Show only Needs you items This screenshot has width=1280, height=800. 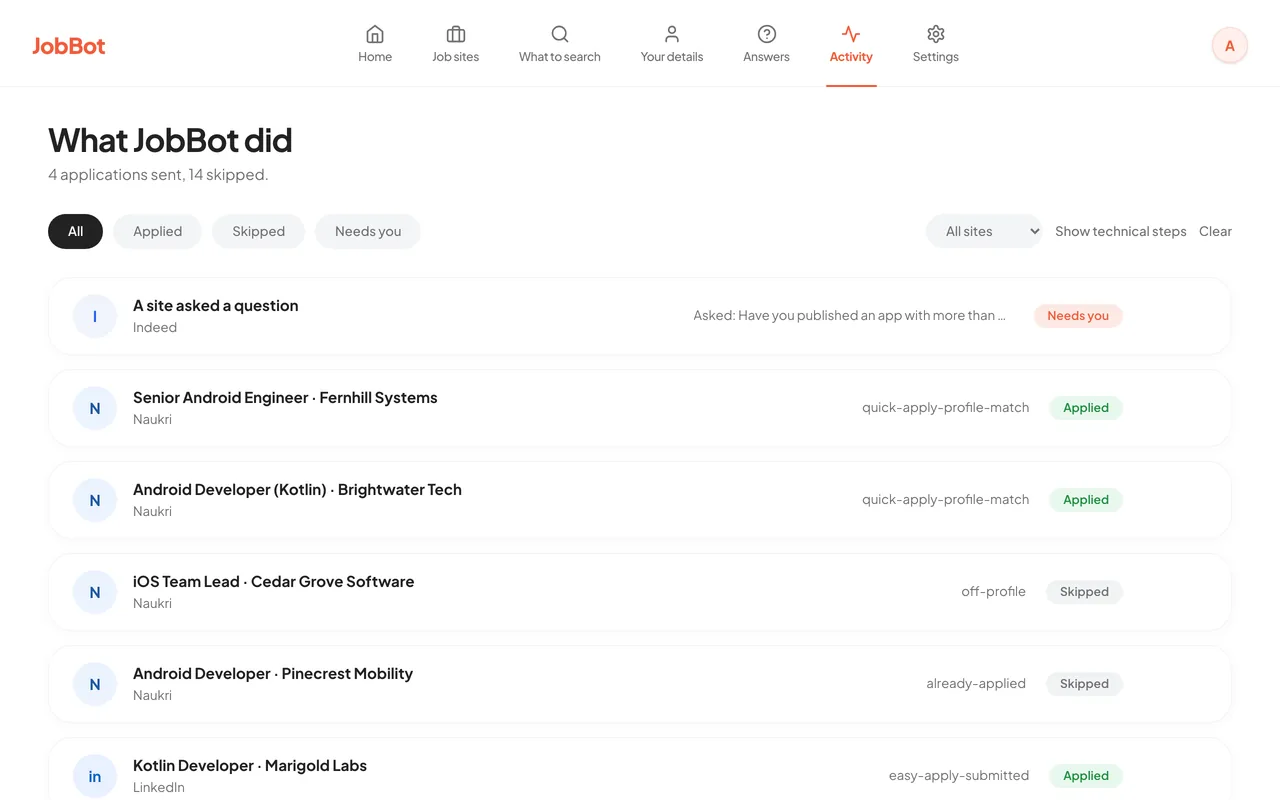368,231
